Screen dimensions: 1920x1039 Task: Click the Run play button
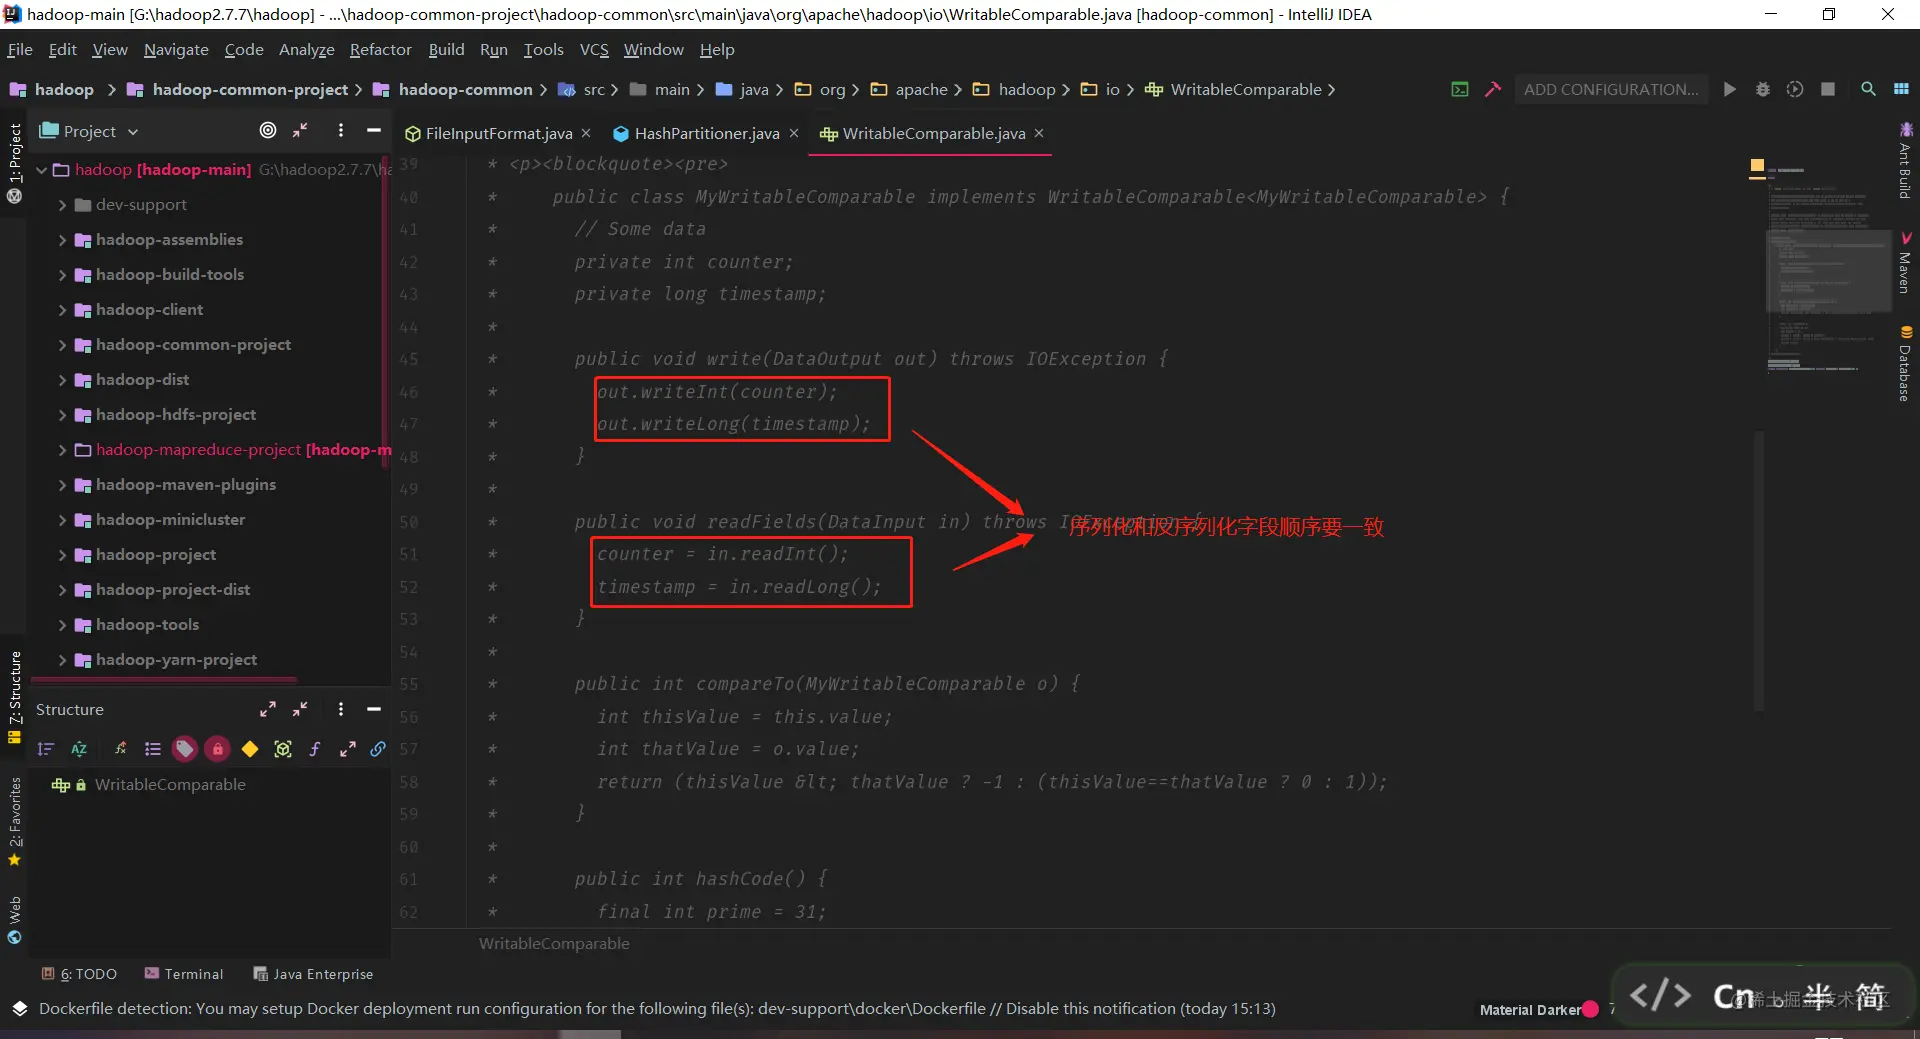(x=1730, y=89)
